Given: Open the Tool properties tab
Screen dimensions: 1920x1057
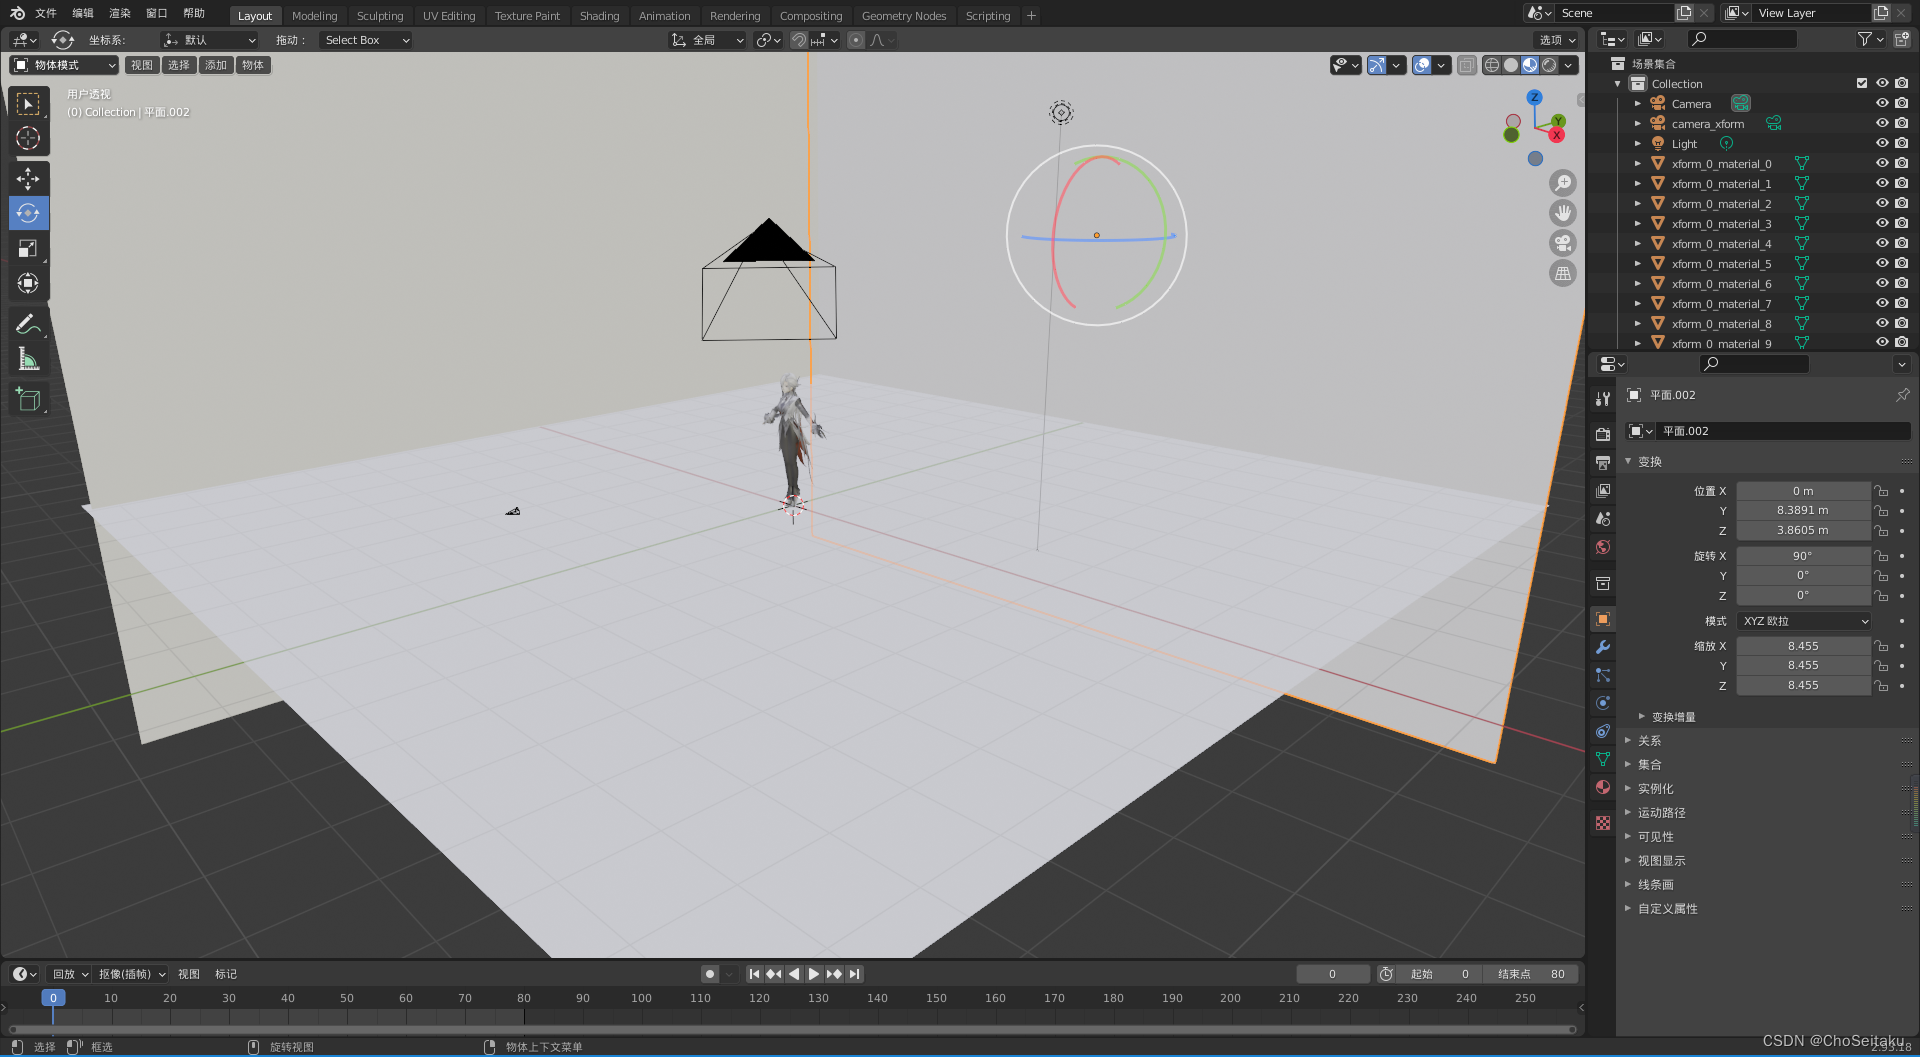Looking at the screenshot, I should [x=1603, y=399].
